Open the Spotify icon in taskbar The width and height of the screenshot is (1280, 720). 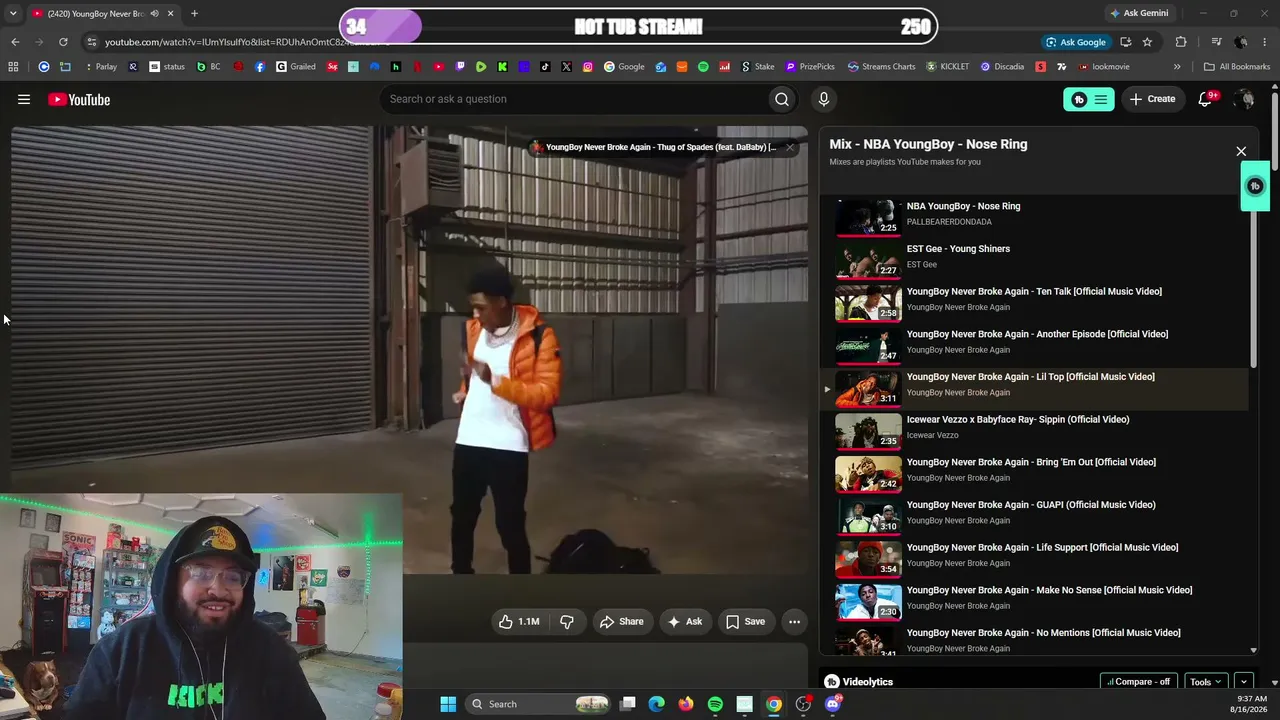715,704
